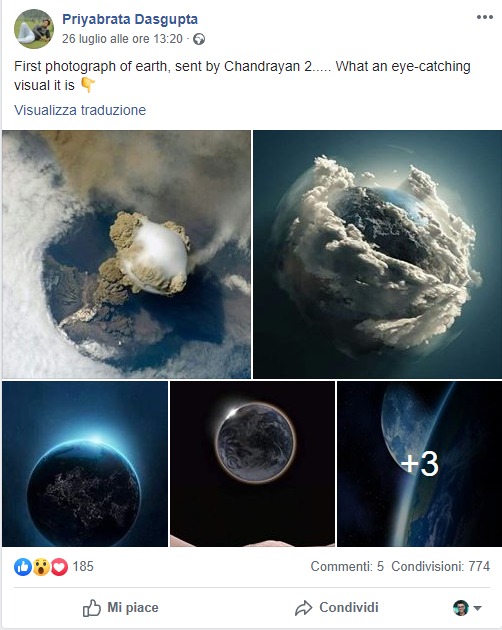Open the three-dot post options menu
This screenshot has height=630, width=502.
[x=485, y=17]
